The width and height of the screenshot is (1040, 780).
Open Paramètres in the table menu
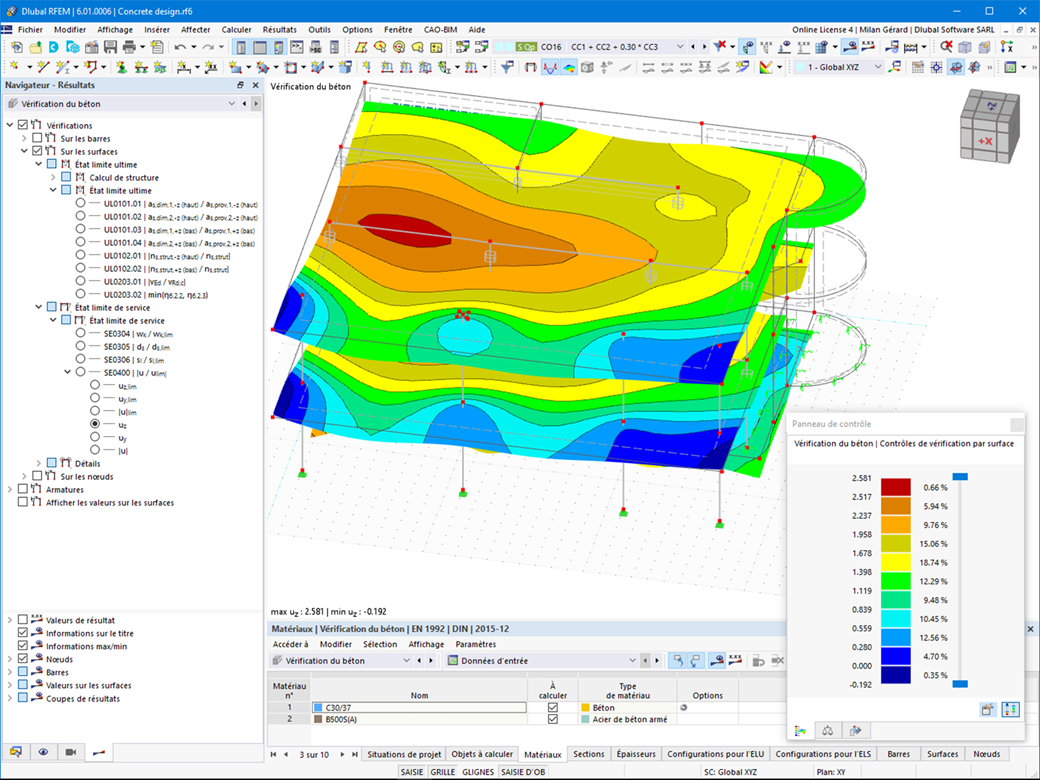(x=476, y=644)
